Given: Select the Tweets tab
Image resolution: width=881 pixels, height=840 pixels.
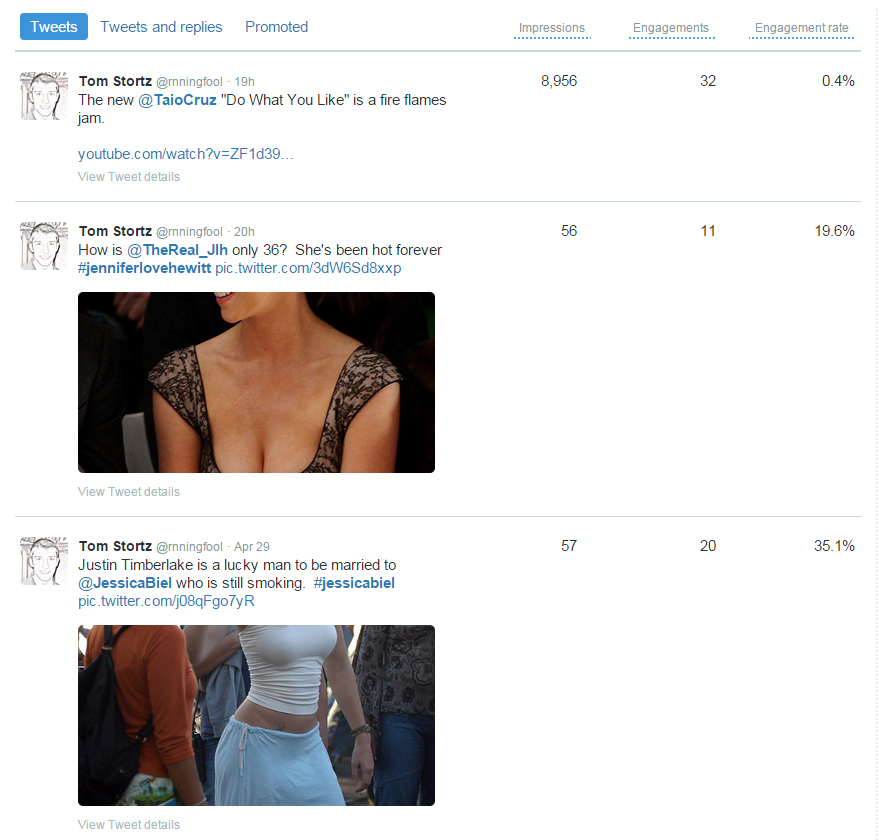Looking at the screenshot, I should pyautogui.click(x=54, y=26).
